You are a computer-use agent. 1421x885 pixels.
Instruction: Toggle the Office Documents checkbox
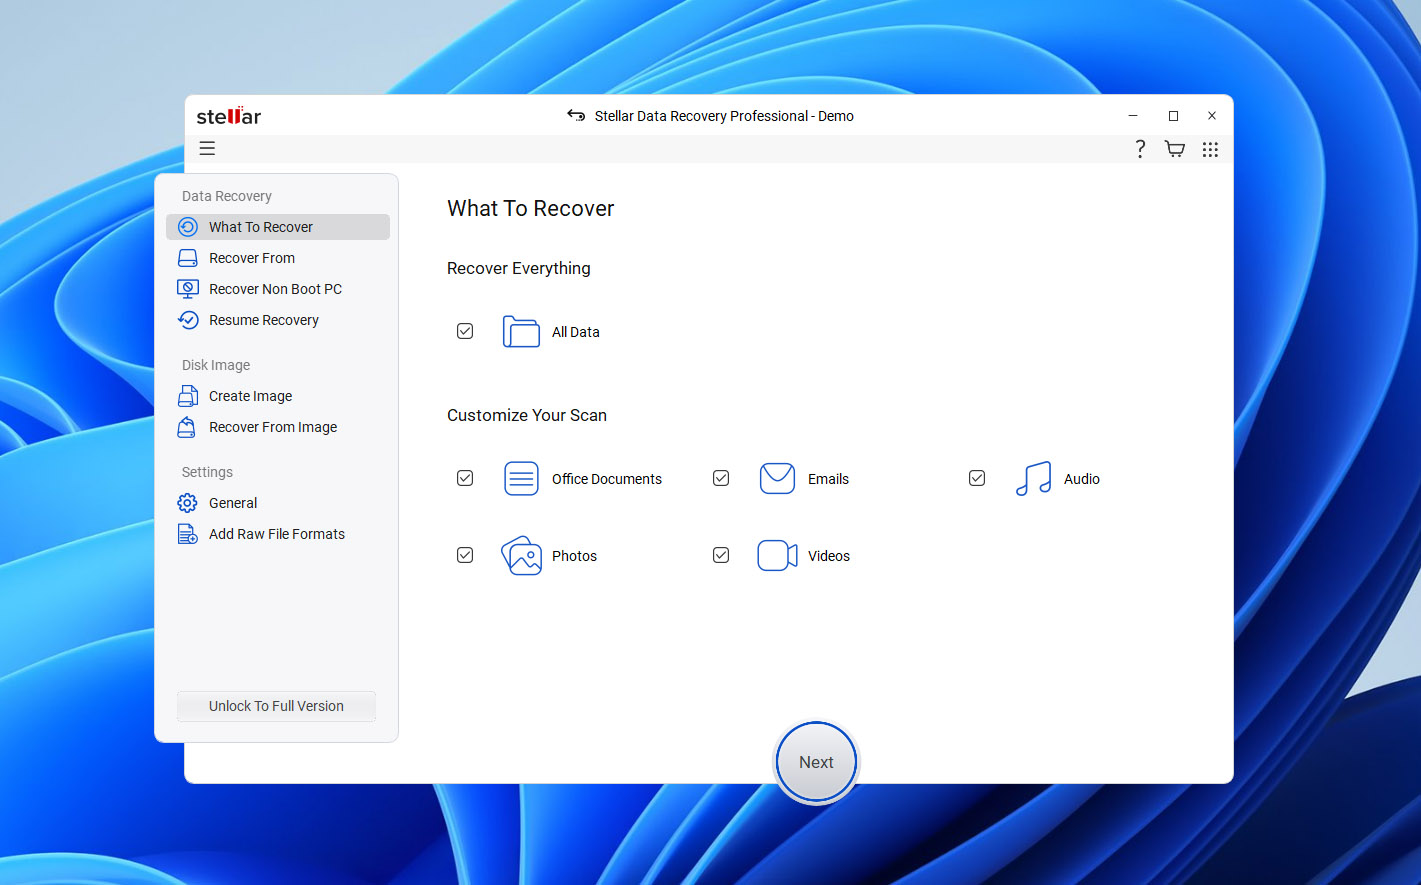click(x=465, y=478)
